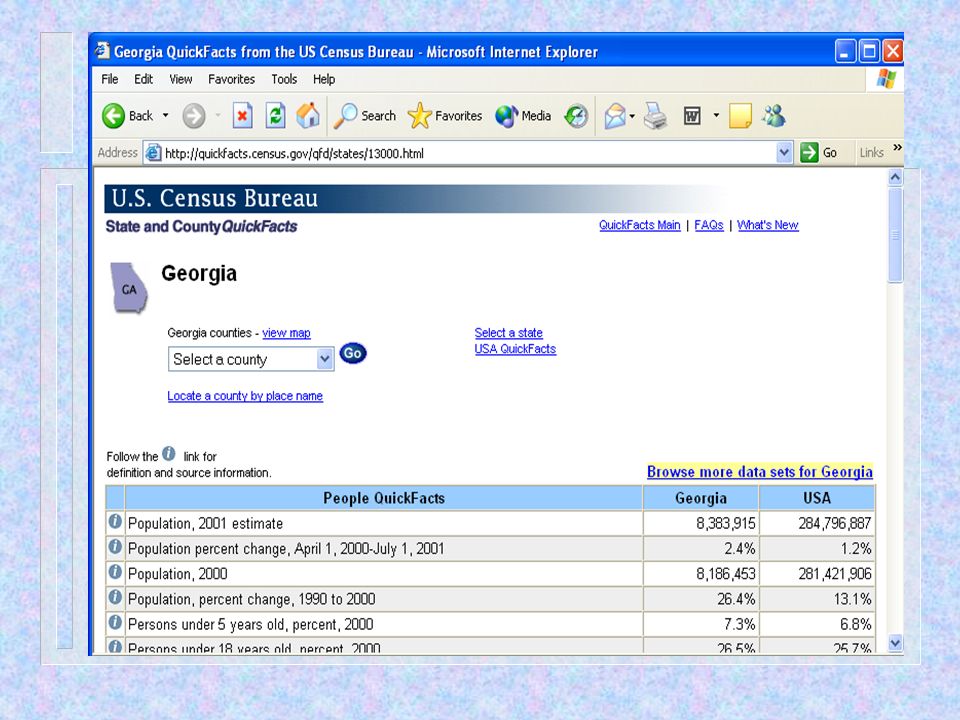Launch the Messenger people icon
The height and width of the screenshot is (720, 960).
[x=774, y=116]
